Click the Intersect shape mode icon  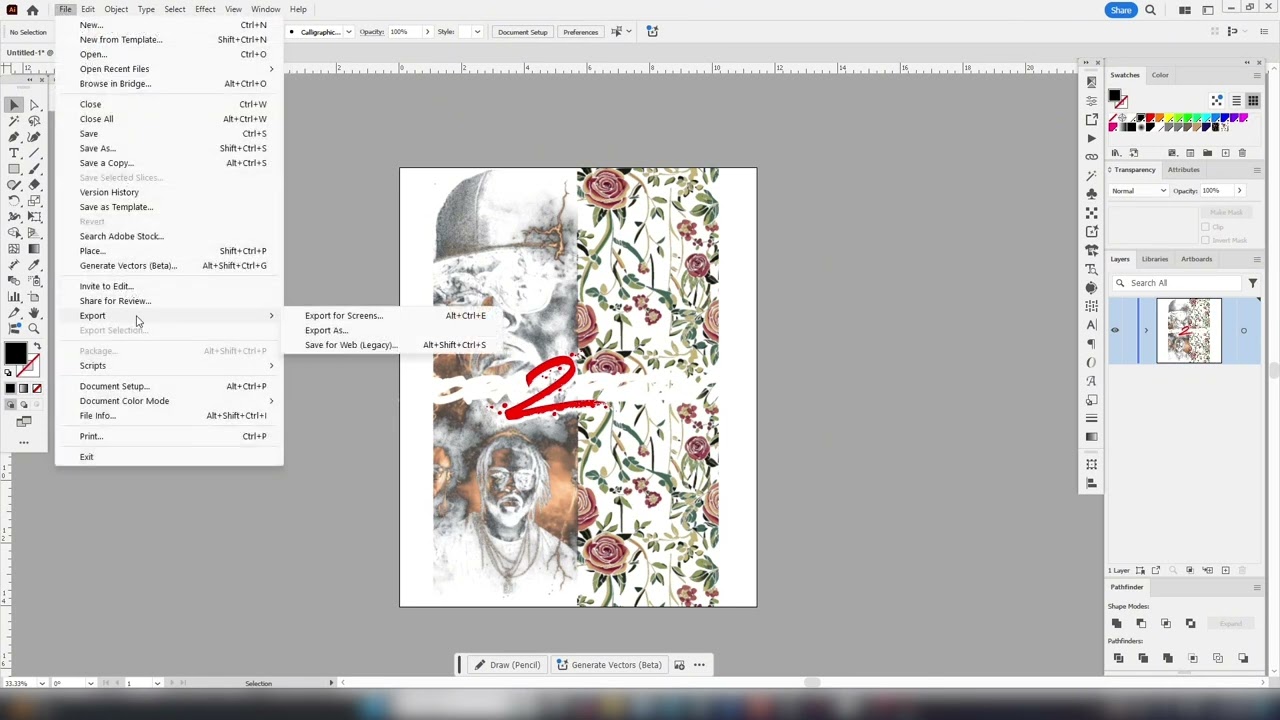[x=1166, y=623]
